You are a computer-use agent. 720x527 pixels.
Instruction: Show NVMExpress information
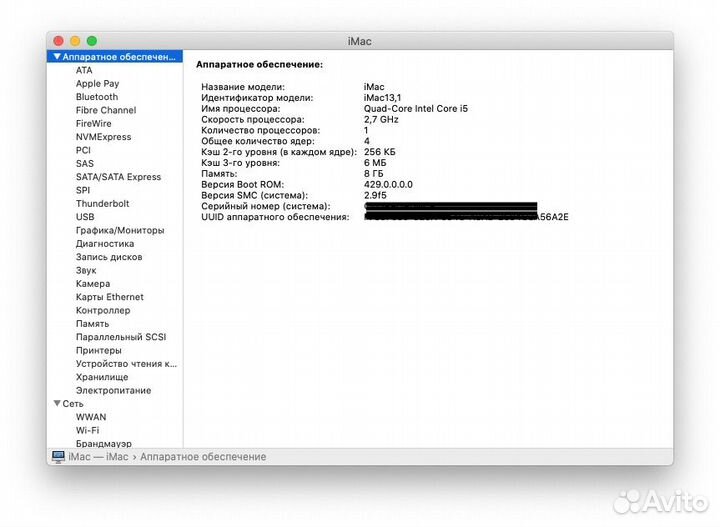point(103,137)
